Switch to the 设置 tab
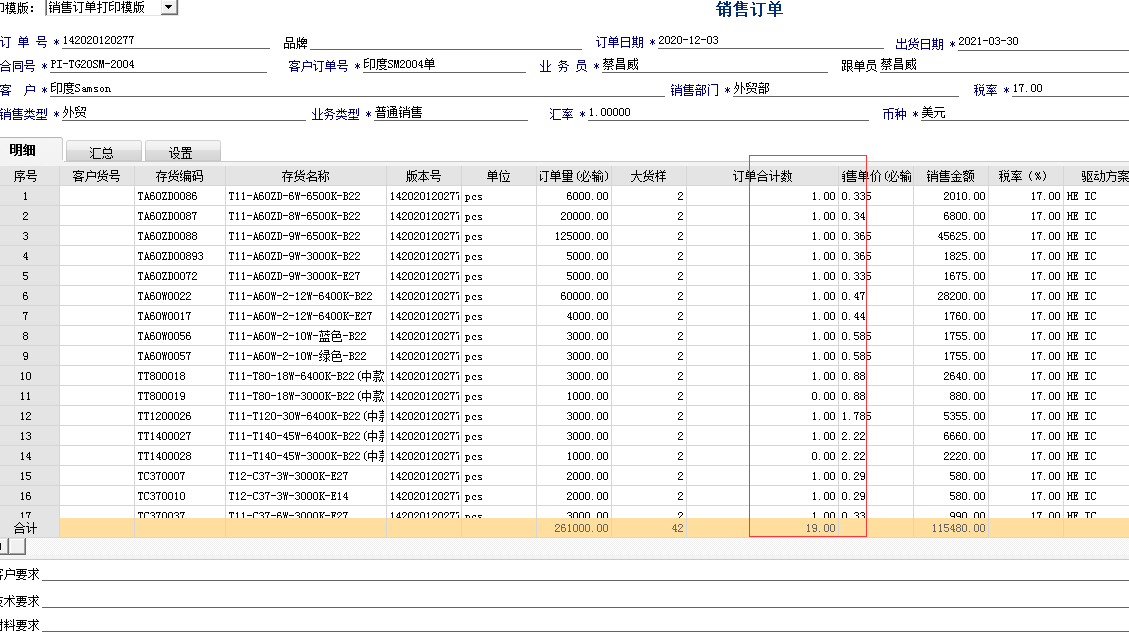Image resolution: width=1129 pixels, height=636 pixels. 181,152
